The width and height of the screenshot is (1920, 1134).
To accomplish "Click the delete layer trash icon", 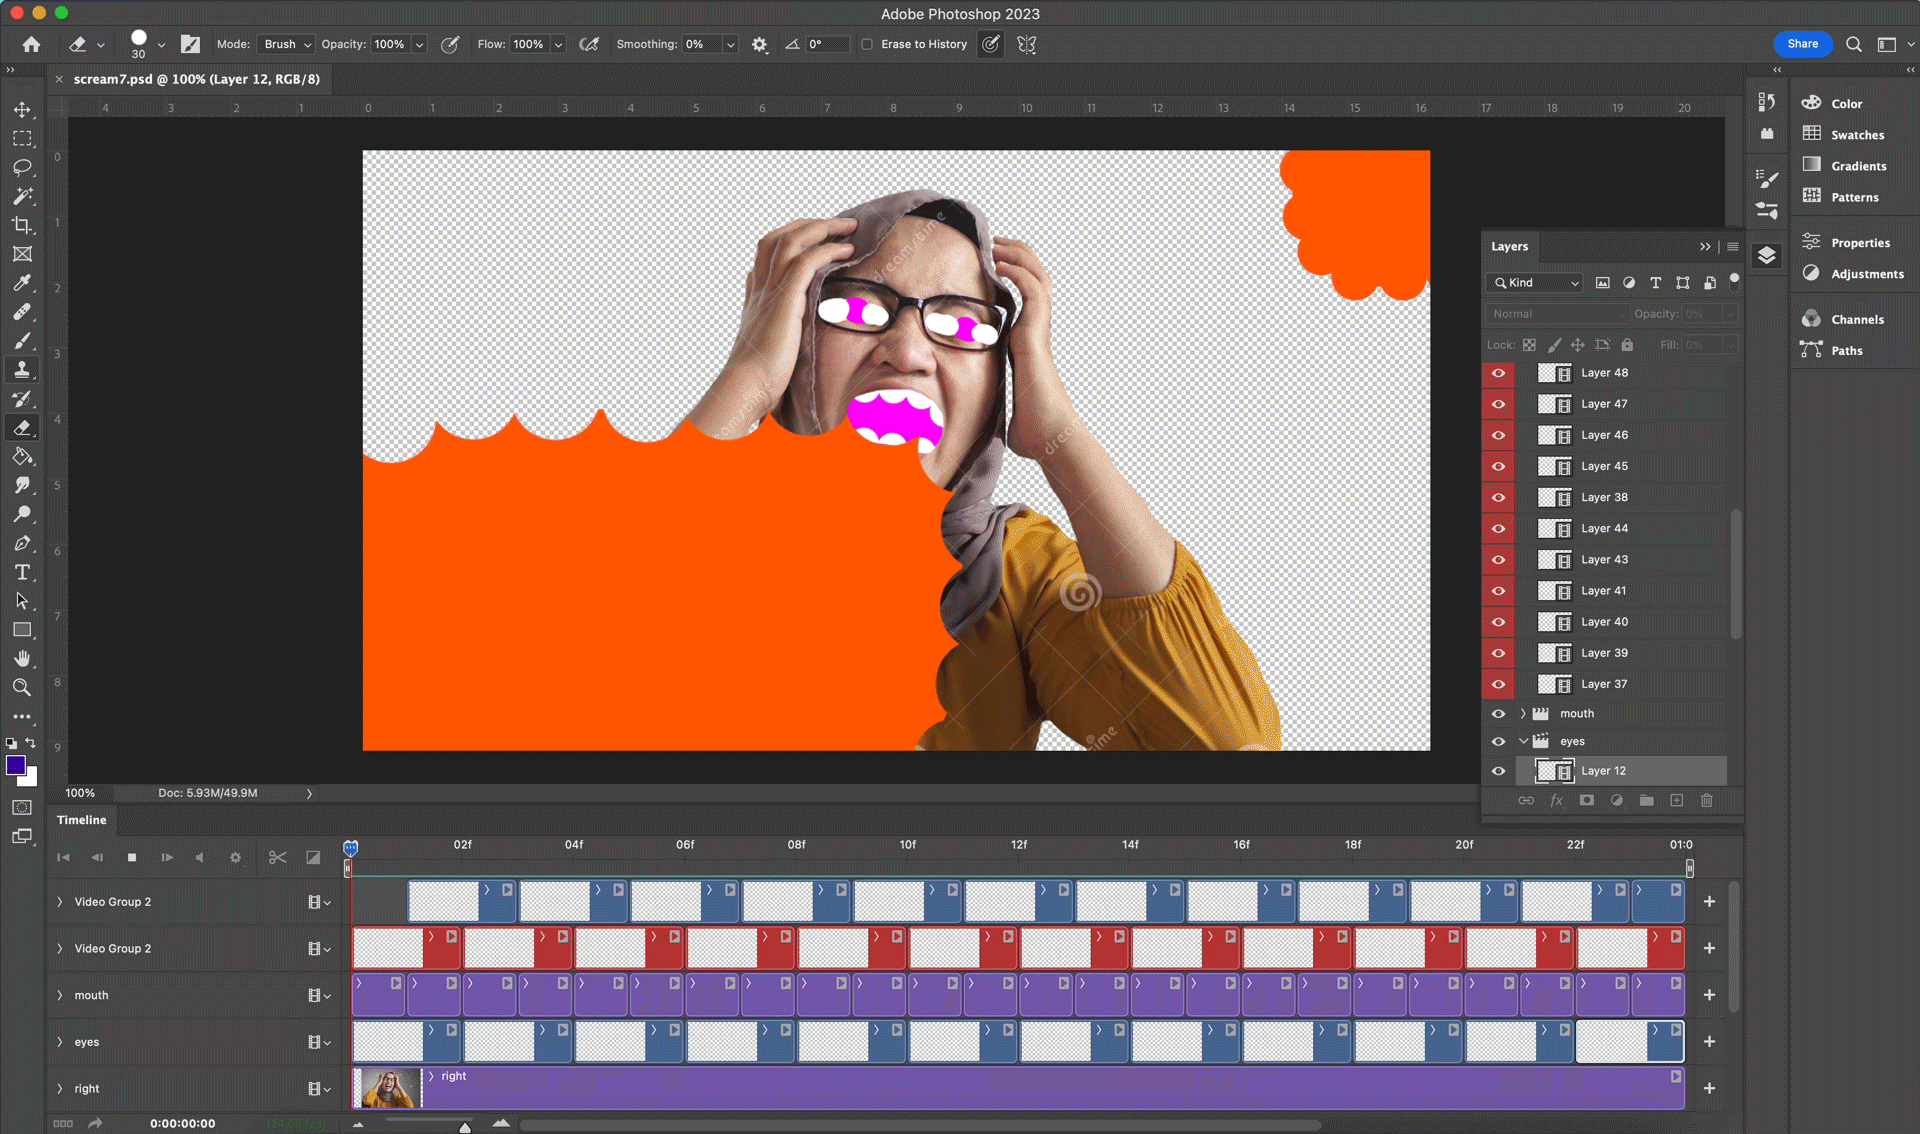I will pyautogui.click(x=1707, y=800).
